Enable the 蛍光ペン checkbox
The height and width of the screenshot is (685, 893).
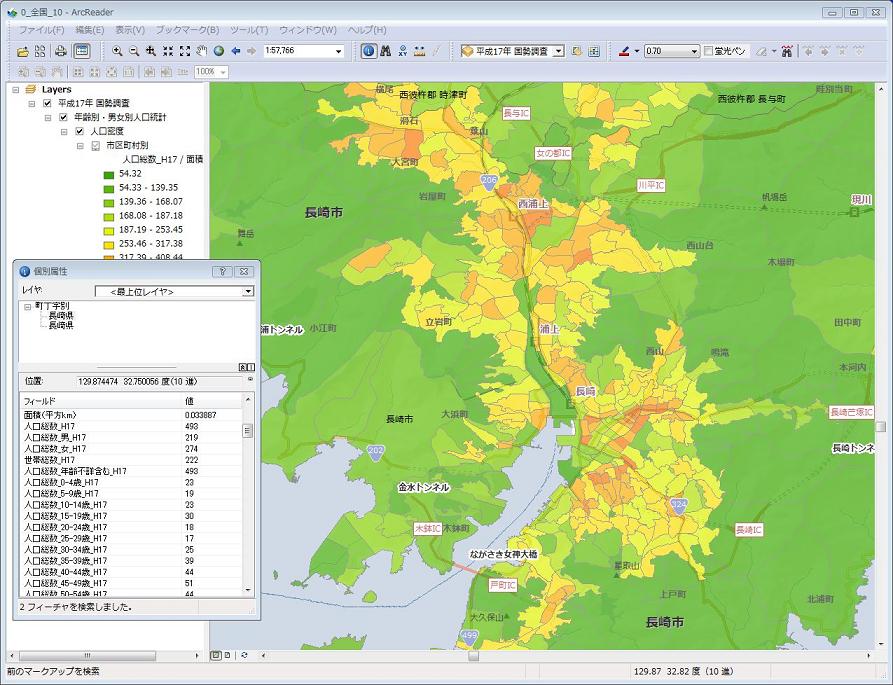(709, 51)
